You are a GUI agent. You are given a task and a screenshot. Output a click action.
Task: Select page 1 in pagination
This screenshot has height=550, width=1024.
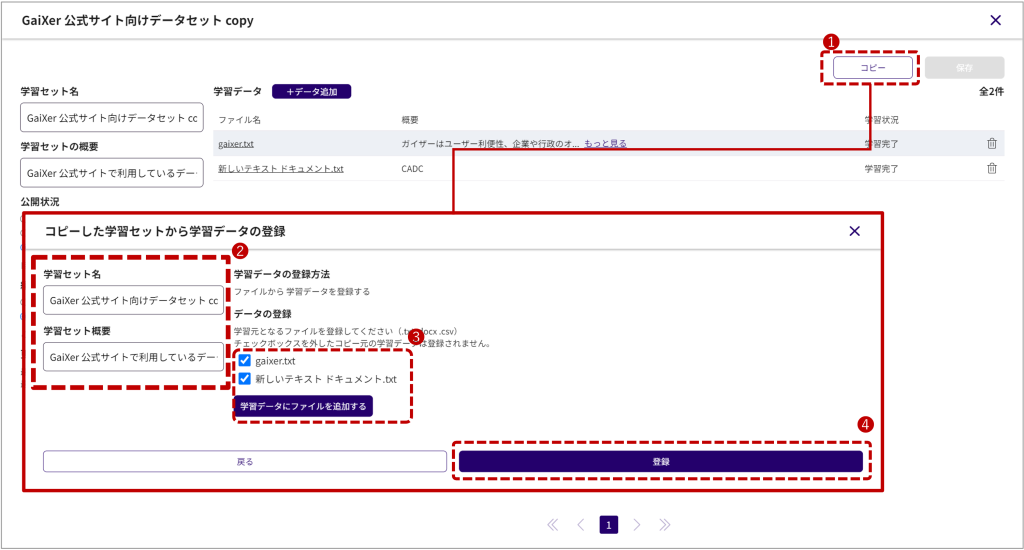coord(608,524)
